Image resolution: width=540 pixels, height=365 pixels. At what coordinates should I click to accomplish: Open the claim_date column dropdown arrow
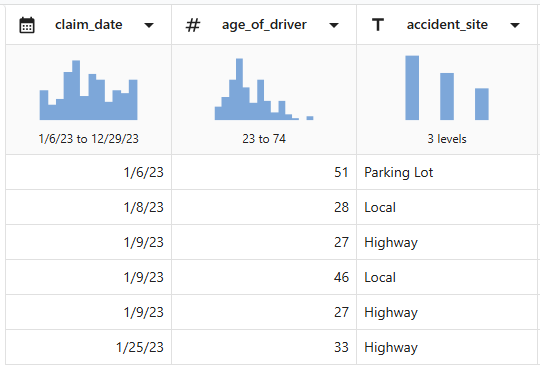click(x=149, y=25)
